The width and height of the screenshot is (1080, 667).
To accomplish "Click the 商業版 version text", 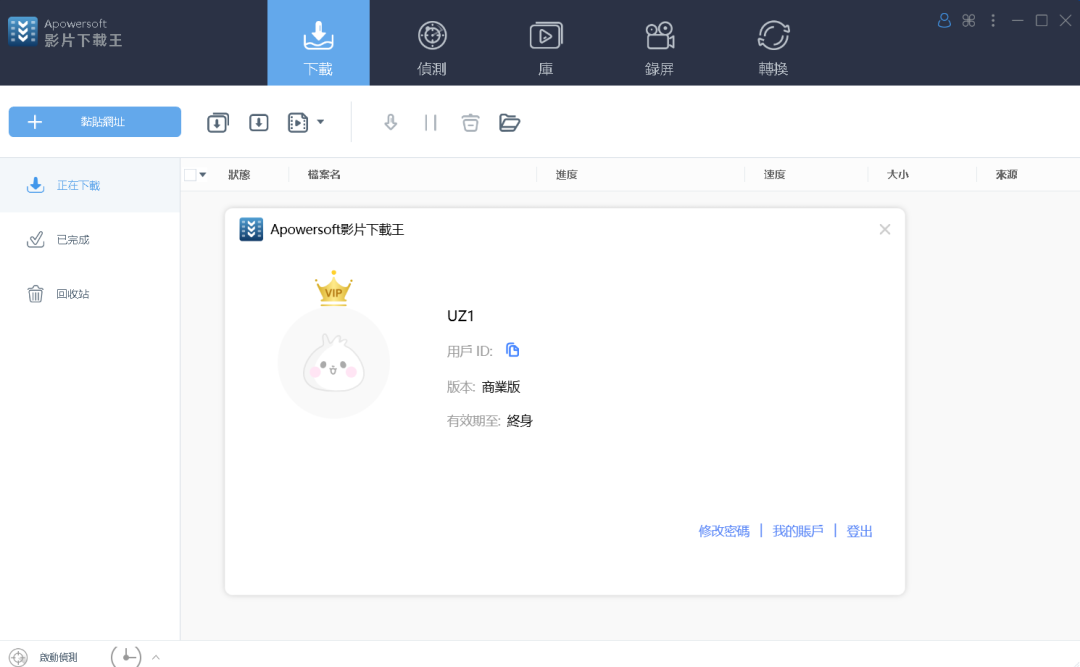I will [501, 387].
